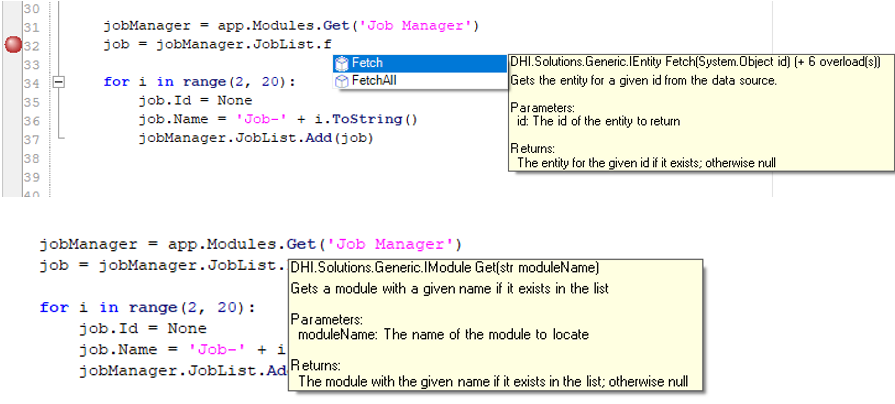Click 'Gets the entity for a given id' description
The image size is (895, 404).
coord(643,80)
